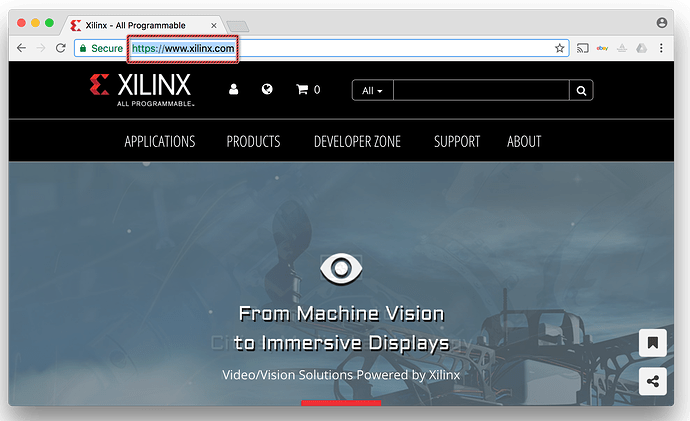This screenshot has width=690, height=421.
Task: Reload the page
Action: click(x=61, y=48)
